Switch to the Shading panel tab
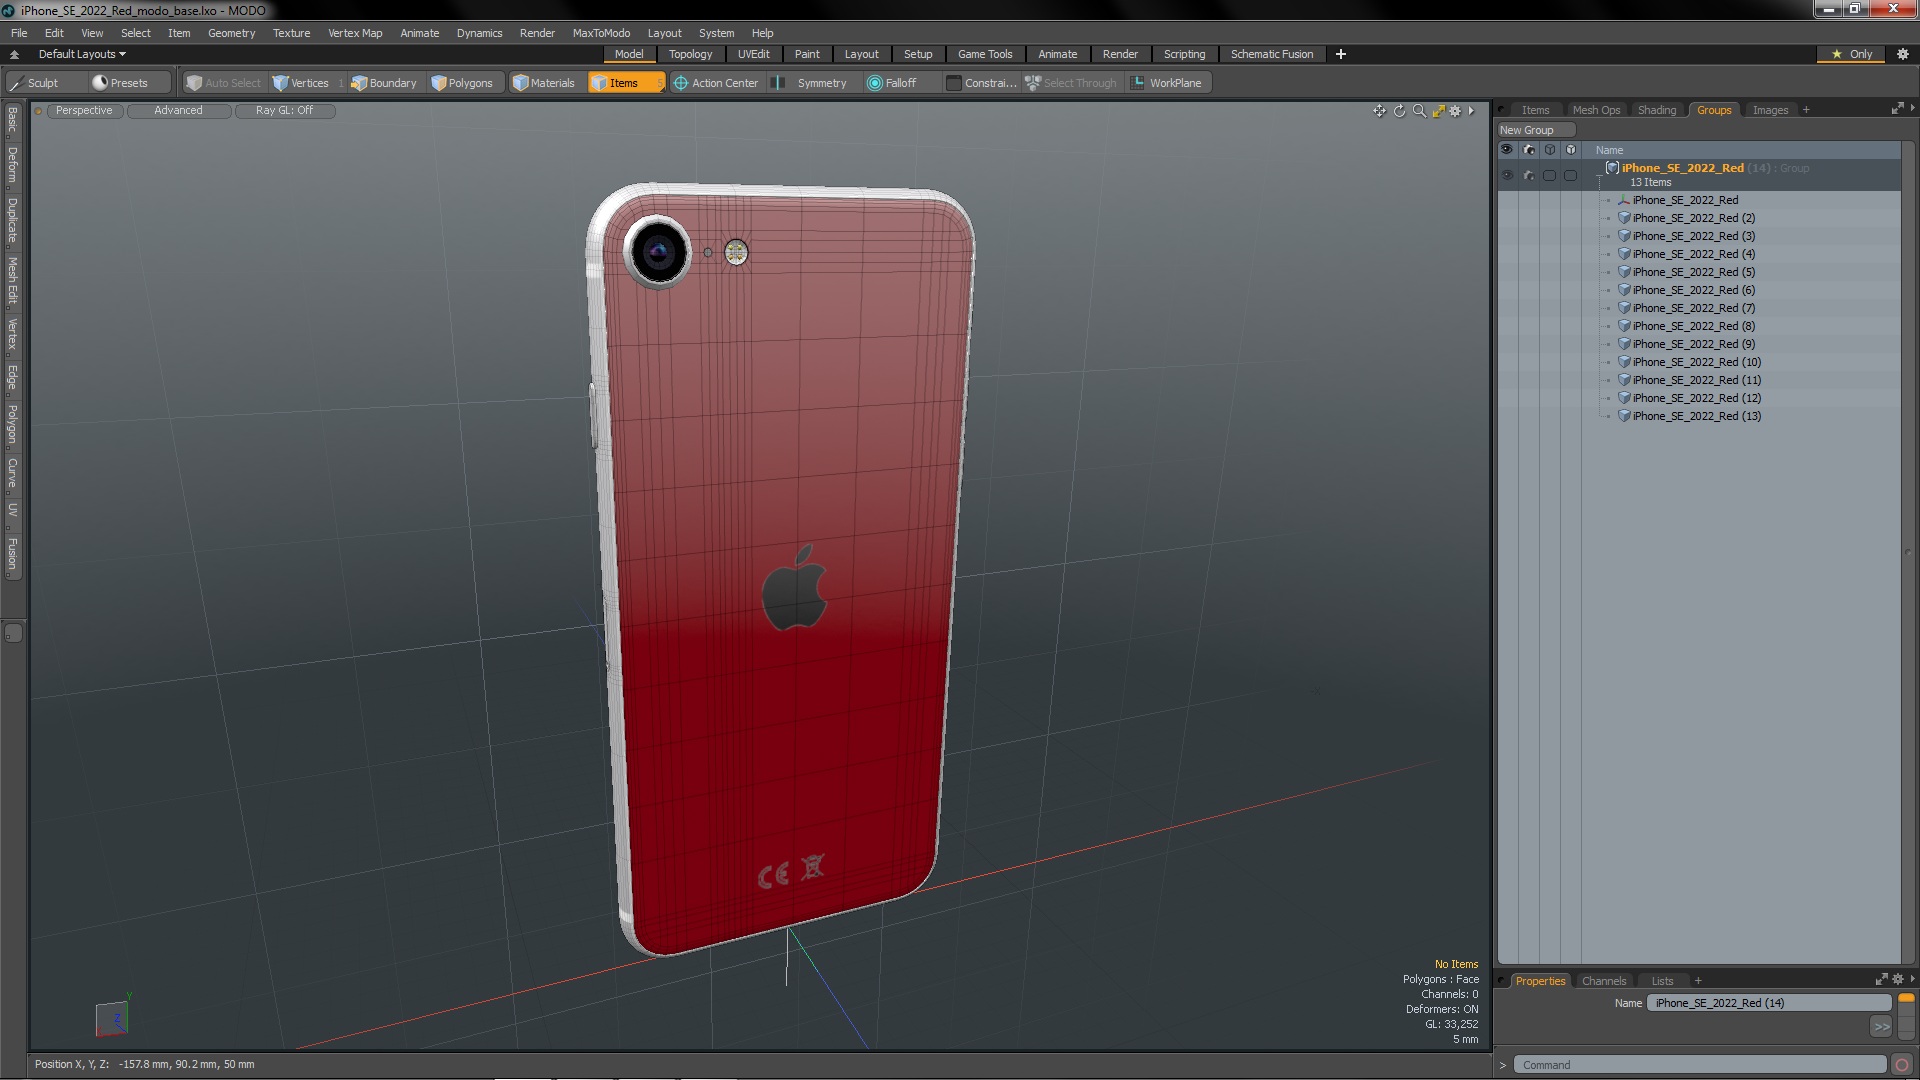 1656,110
